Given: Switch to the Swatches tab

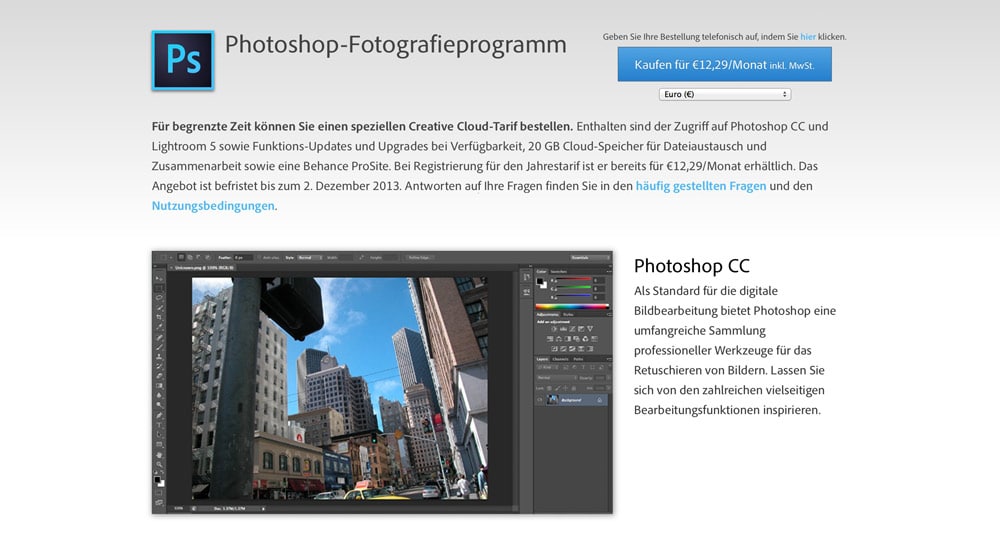Looking at the screenshot, I should pos(559,271).
